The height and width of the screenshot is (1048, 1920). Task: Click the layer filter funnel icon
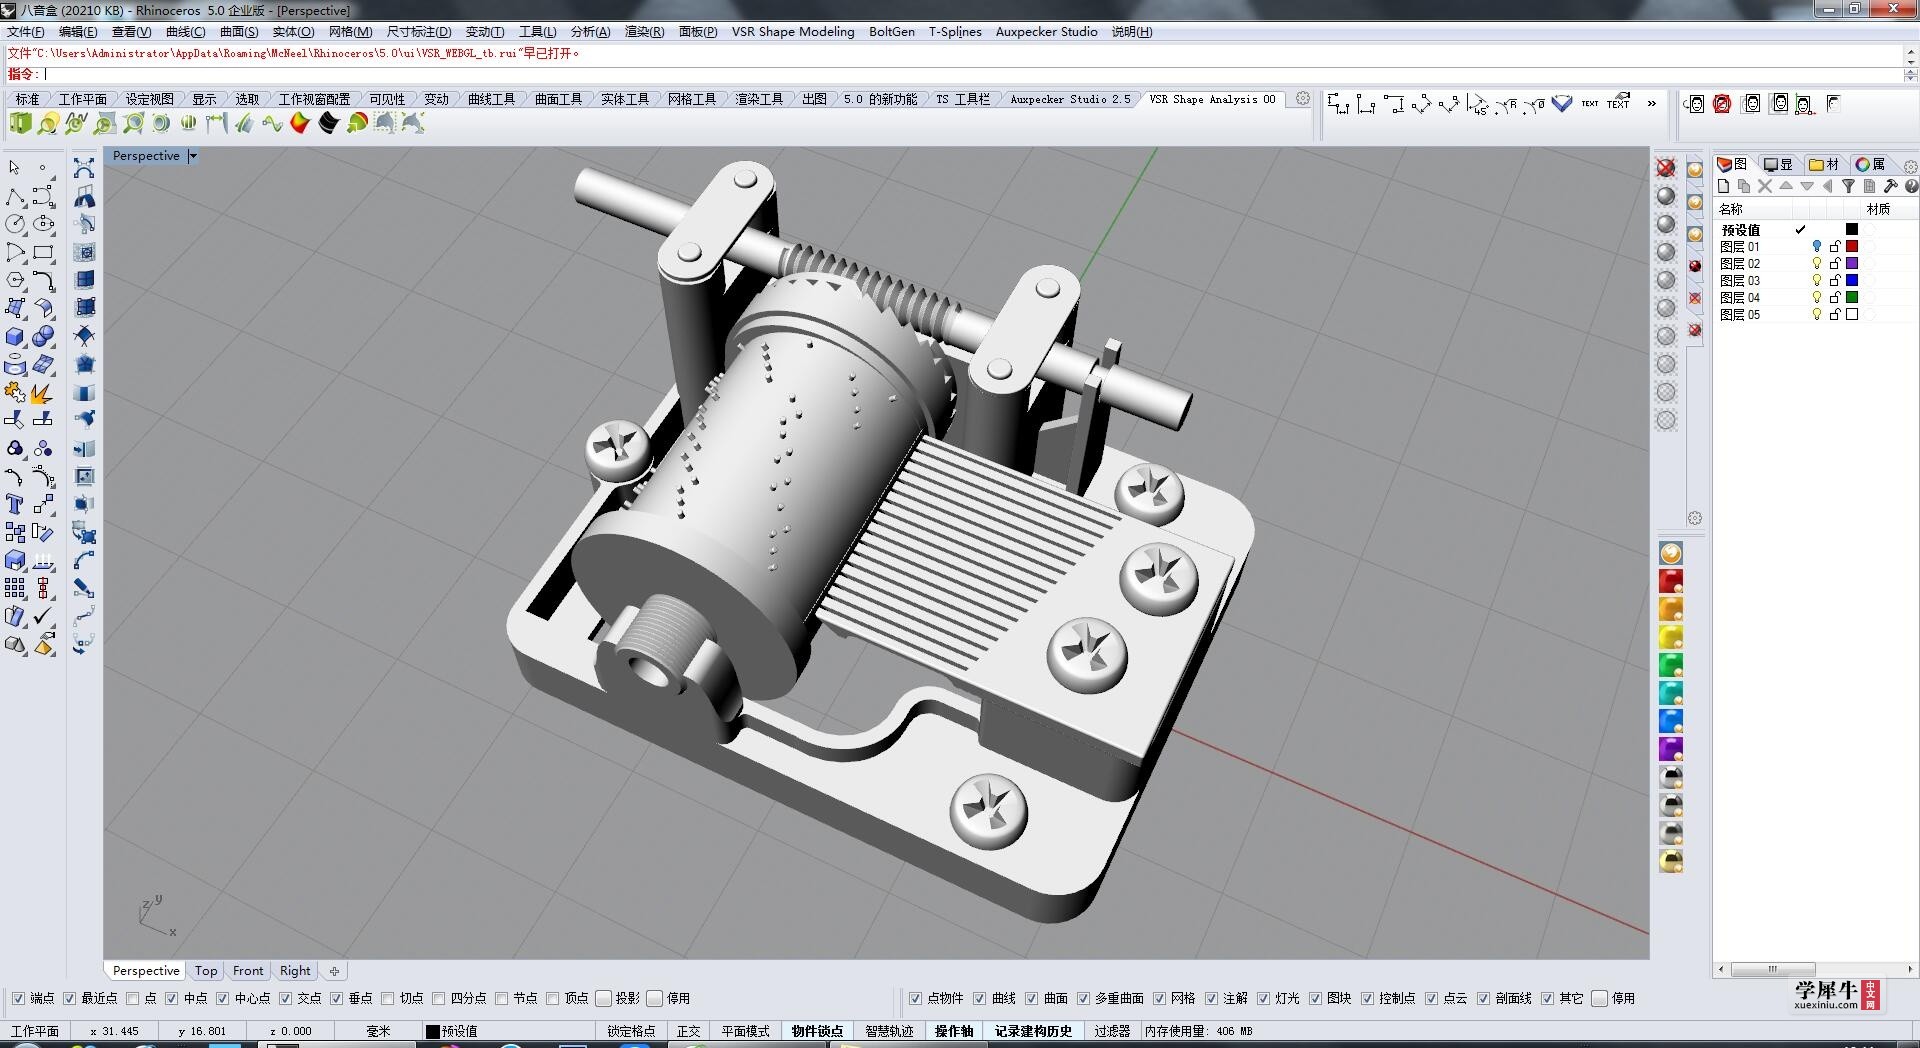[x=1848, y=186]
